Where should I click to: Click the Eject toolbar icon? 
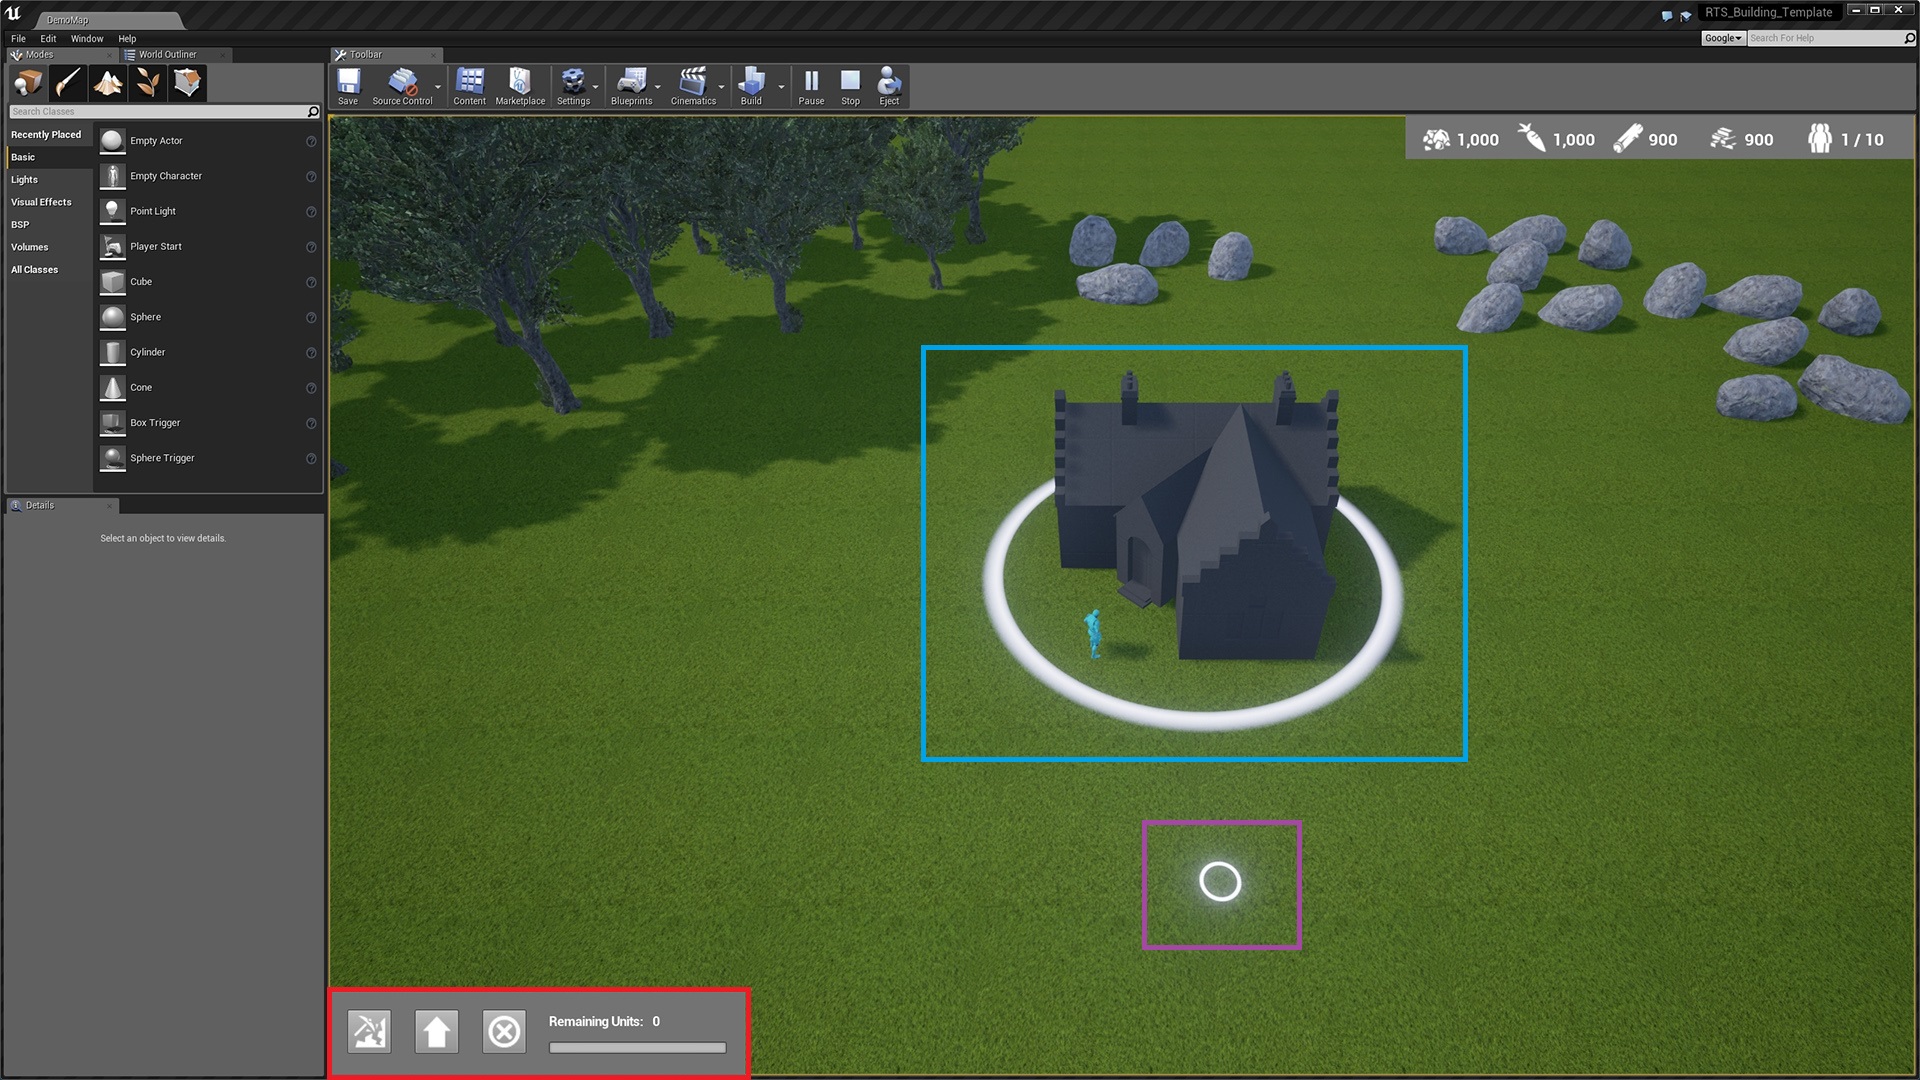pyautogui.click(x=889, y=86)
